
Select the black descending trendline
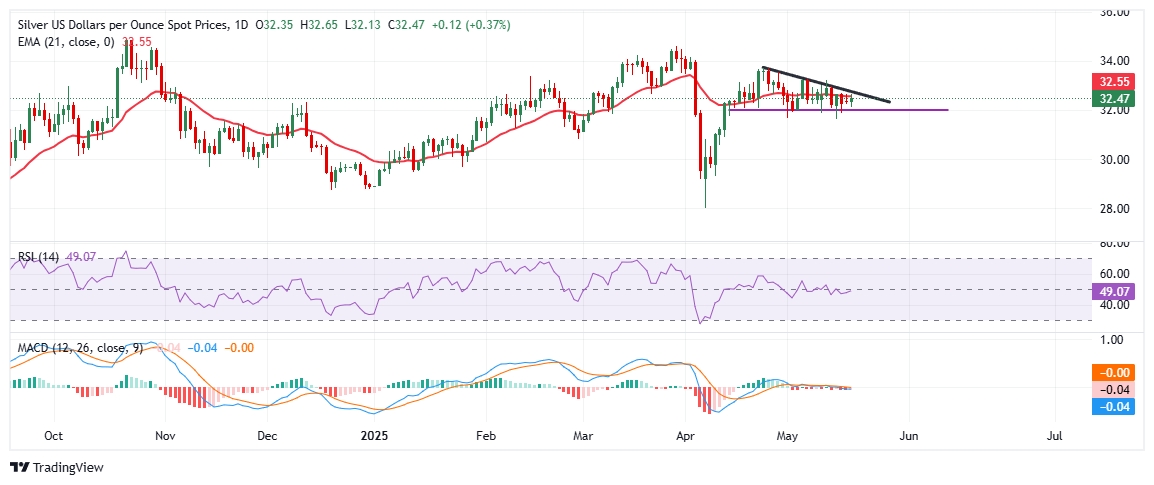click(x=825, y=84)
